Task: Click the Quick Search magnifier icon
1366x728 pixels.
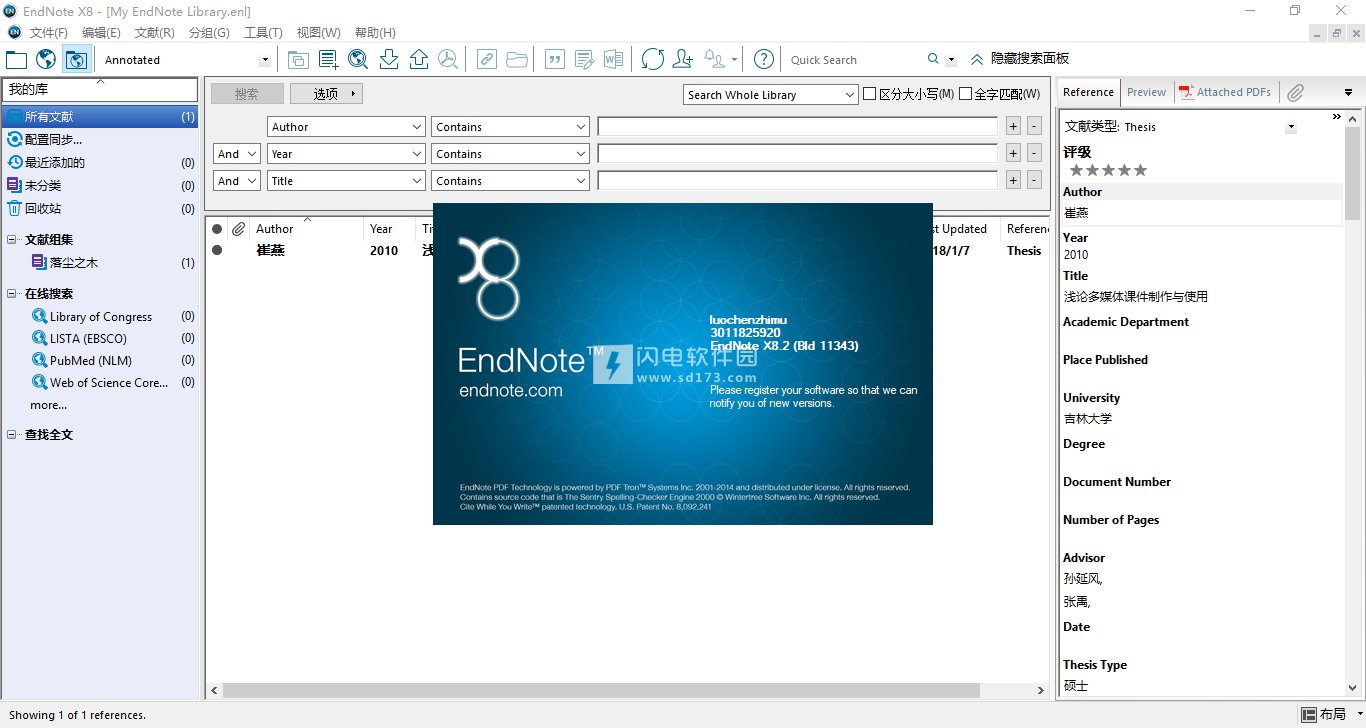Action: [x=933, y=59]
